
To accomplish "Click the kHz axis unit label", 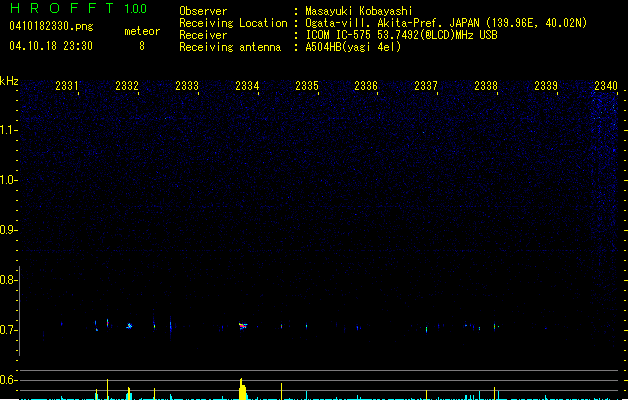I will [x=9, y=81].
